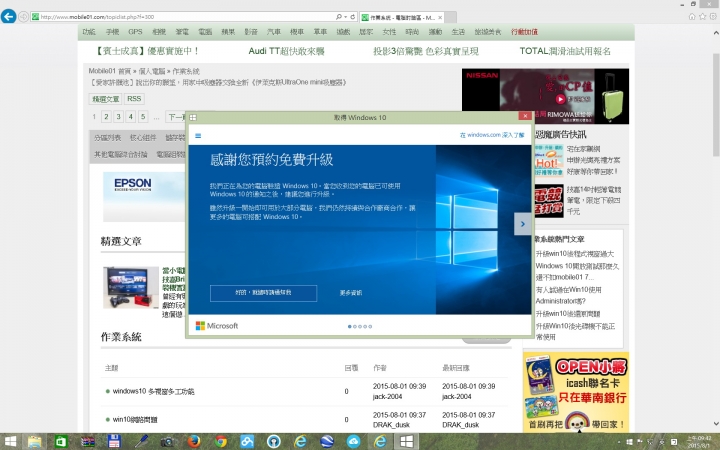Go back with the IE back arrow
This screenshot has width=720, height=450.
coord(8,17)
